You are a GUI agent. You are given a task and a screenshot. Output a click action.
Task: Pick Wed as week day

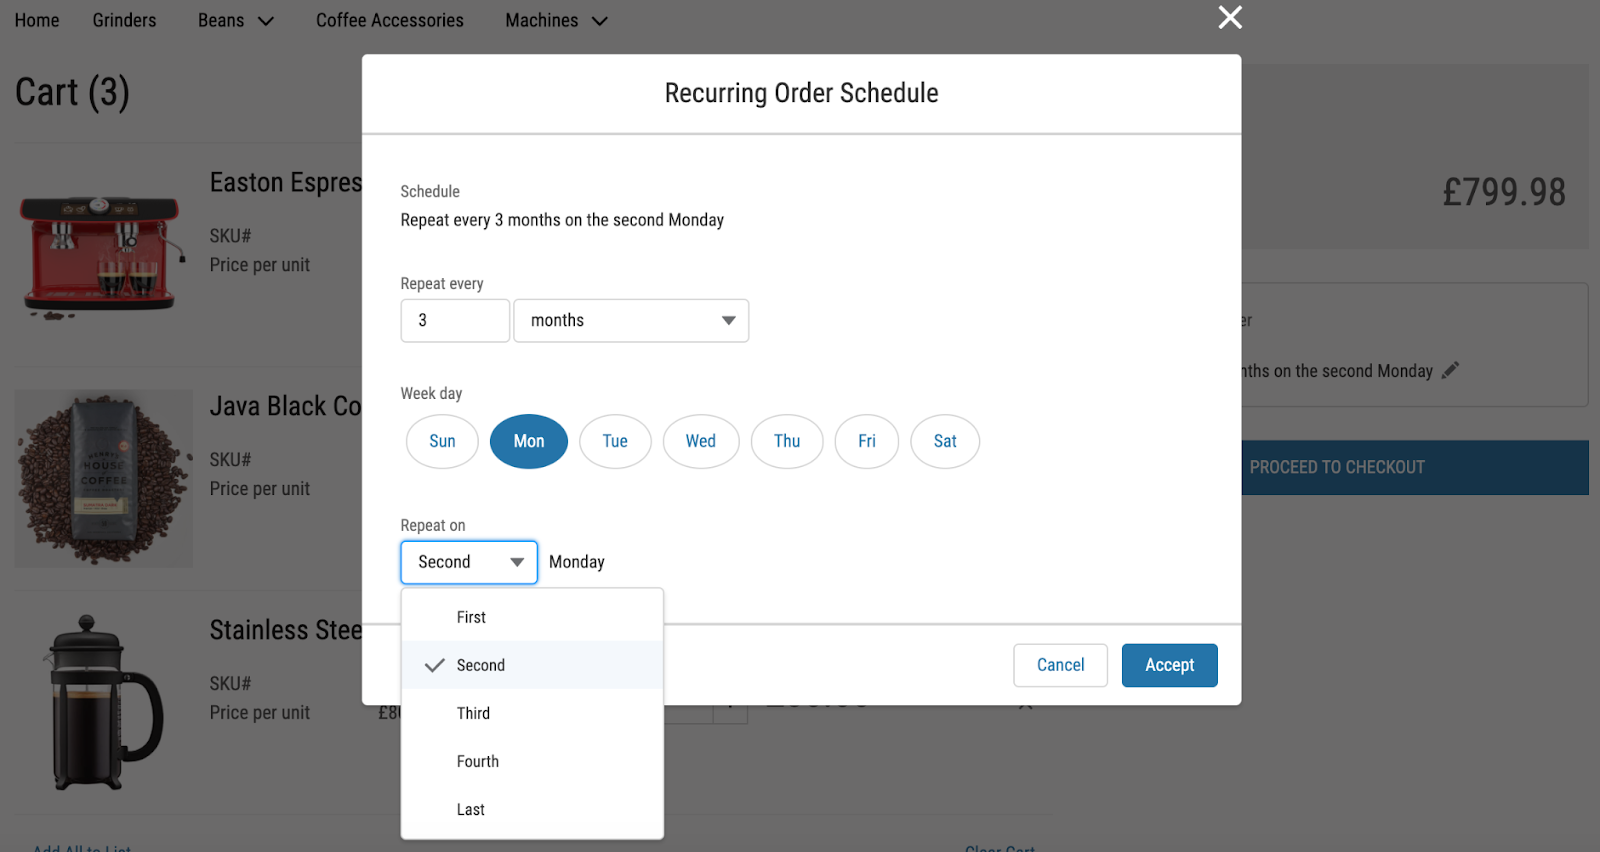coord(701,441)
